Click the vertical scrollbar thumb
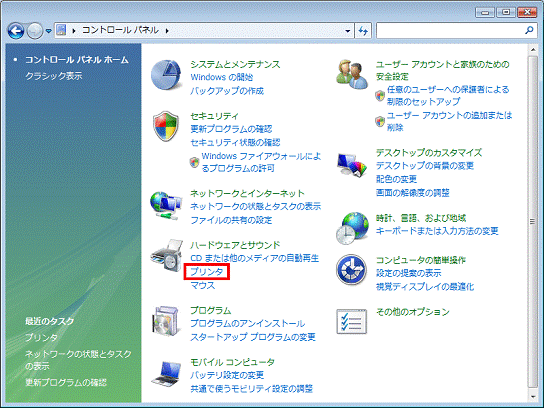 pos(533,221)
